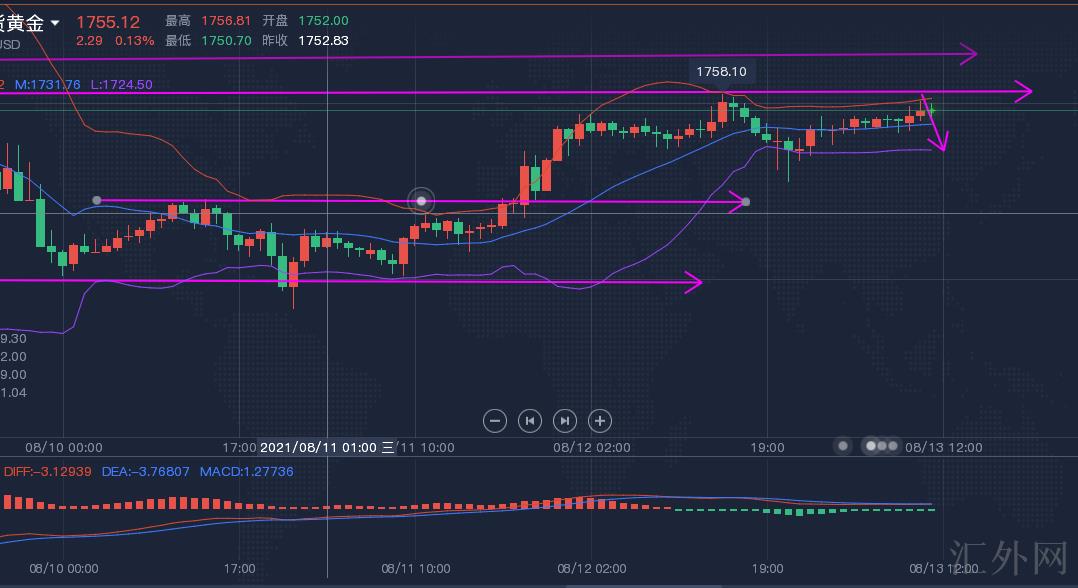Click the jump to next candle icon

[x=565, y=421]
